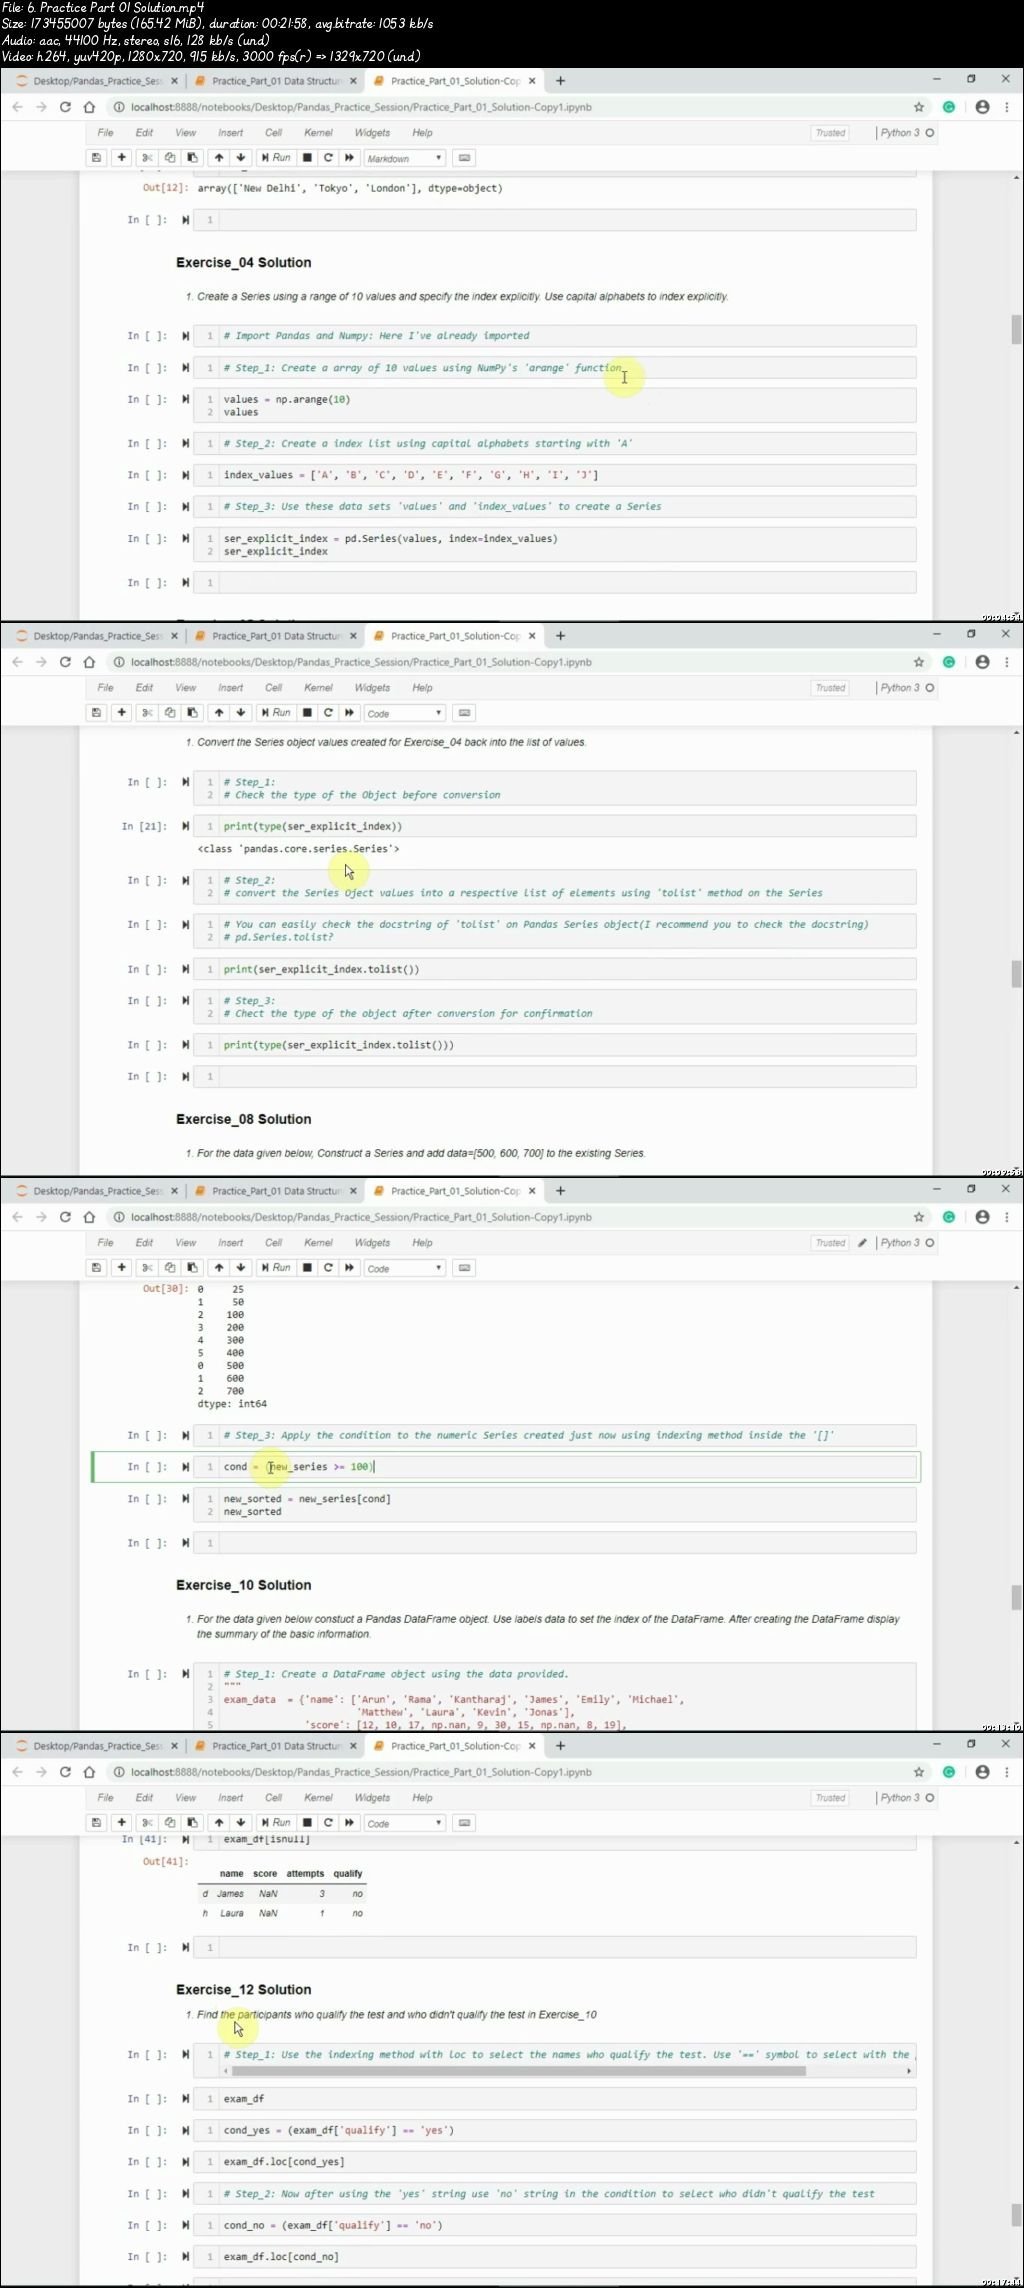Run the exam_df.loc[cond_no] cell
Viewport: 1024px width, 2288px height.
pos(186,2257)
